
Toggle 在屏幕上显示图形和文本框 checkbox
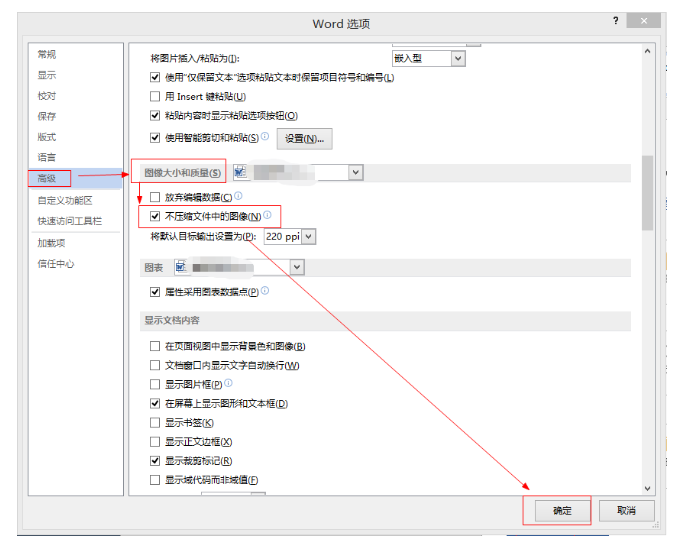pos(155,404)
